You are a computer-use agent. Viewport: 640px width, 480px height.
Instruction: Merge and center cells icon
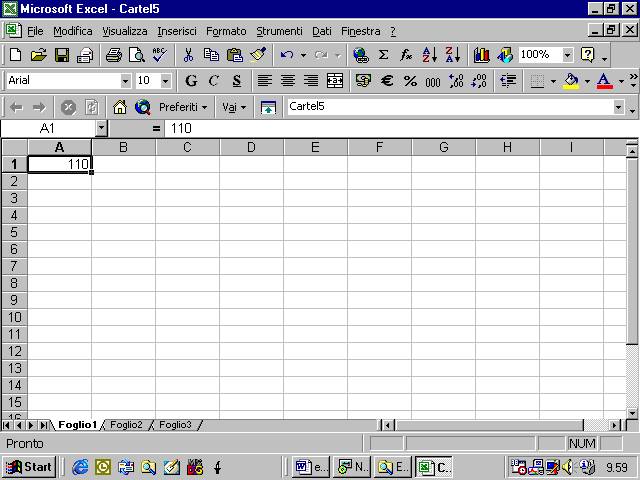click(x=335, y=81)
